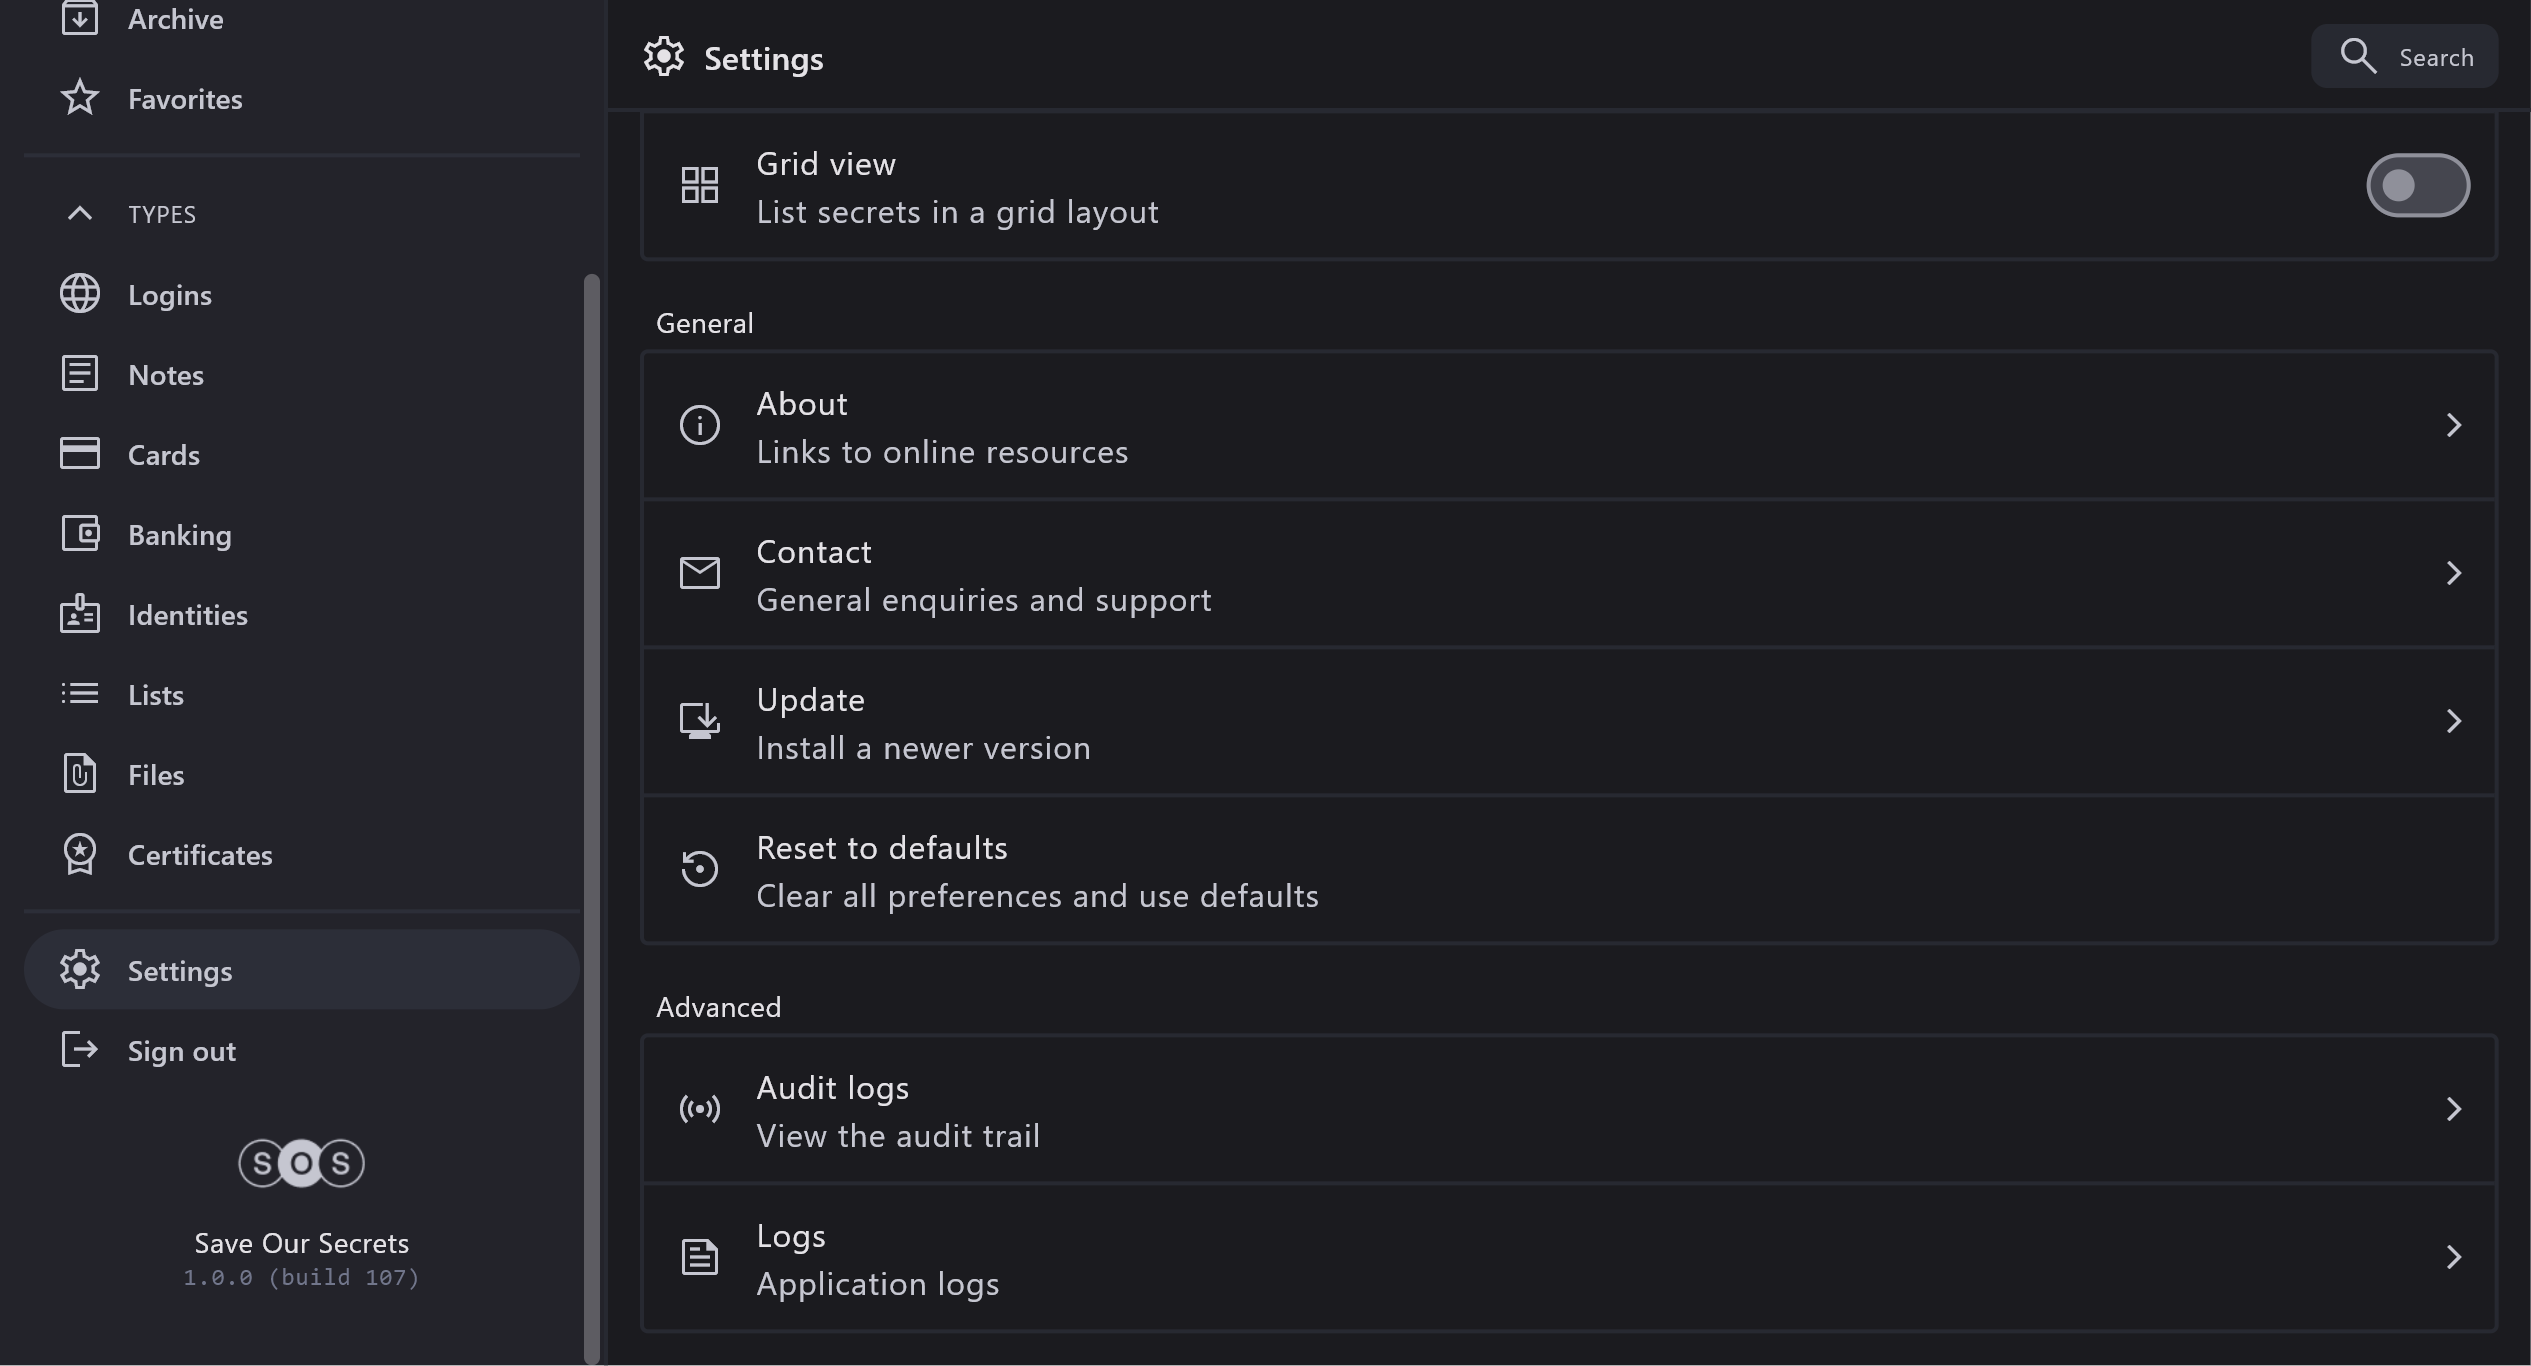
Task: Click the Search field
Action: point(2405,57)
